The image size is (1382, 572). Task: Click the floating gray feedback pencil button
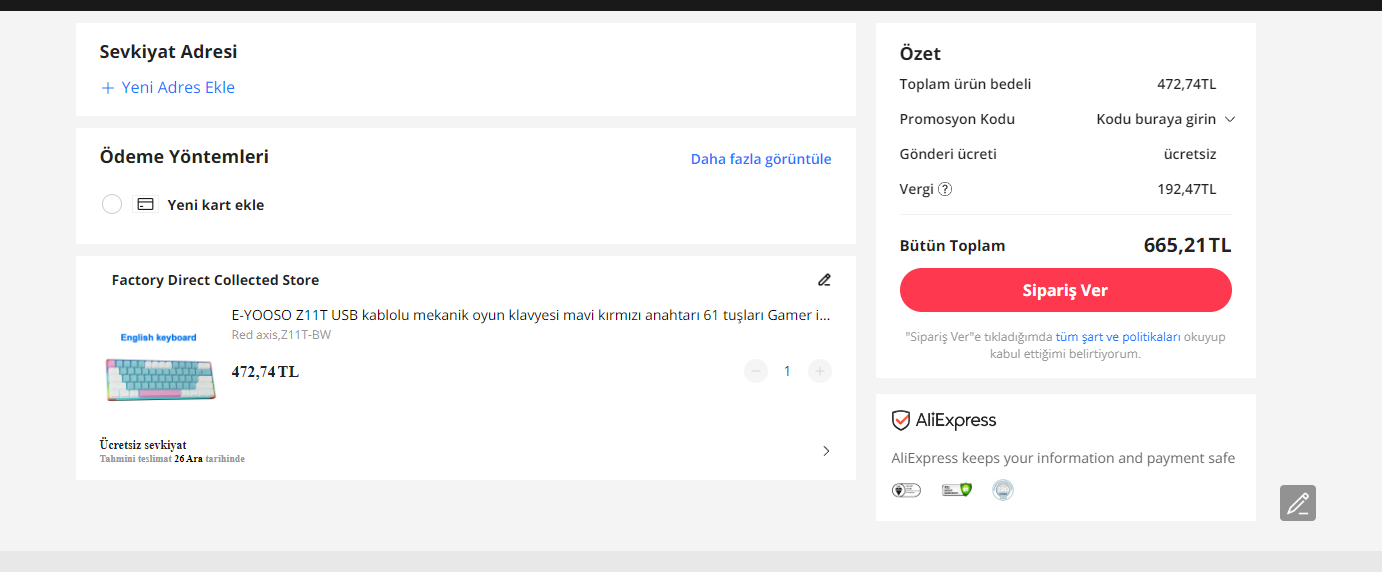[x=1298, y=503]
